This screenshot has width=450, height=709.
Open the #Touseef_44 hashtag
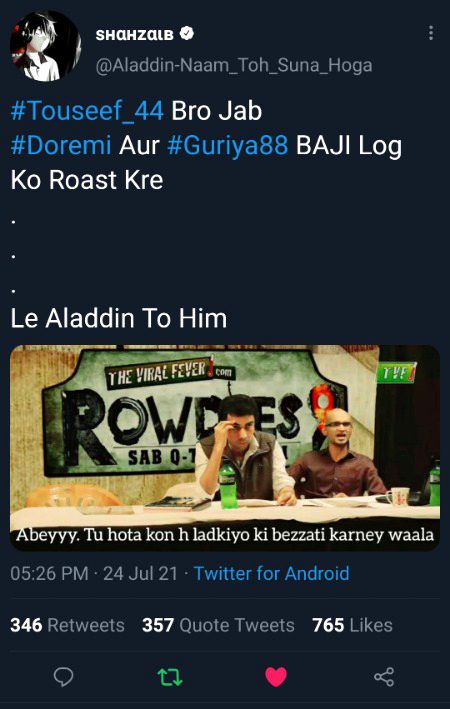click(x=87, y=111)
